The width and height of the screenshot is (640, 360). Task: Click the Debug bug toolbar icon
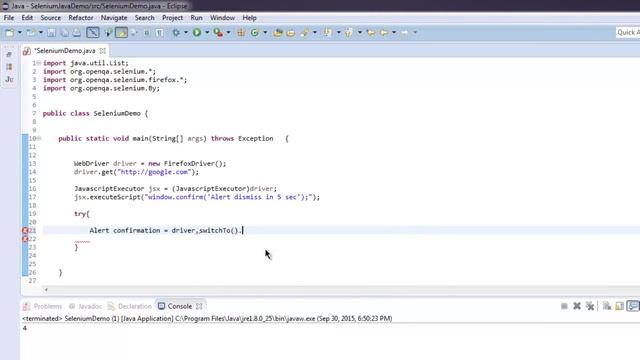[176, 32]
